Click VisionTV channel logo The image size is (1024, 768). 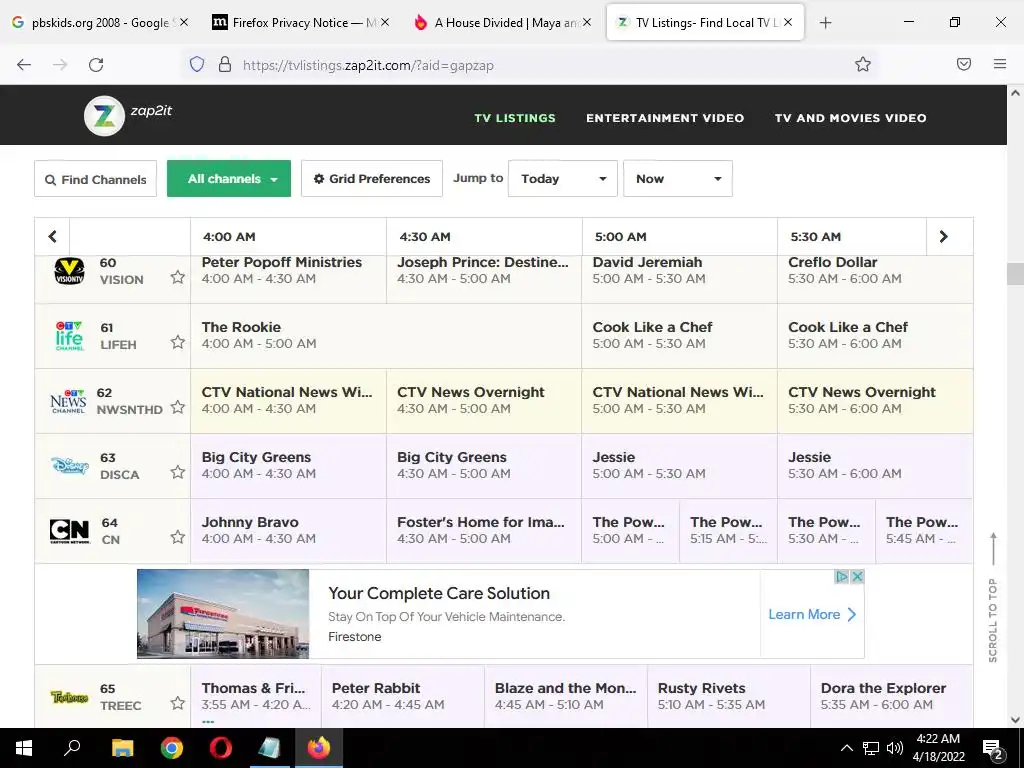69,270
